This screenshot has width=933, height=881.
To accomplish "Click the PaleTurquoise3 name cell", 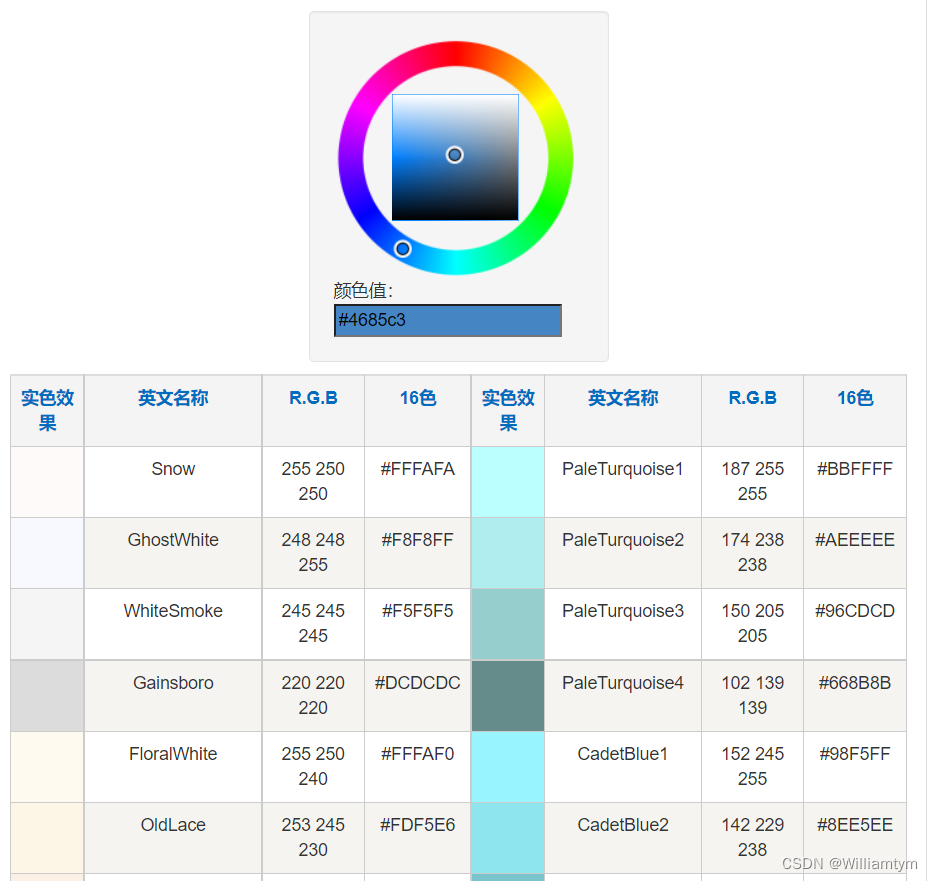I will pos(623,624).
